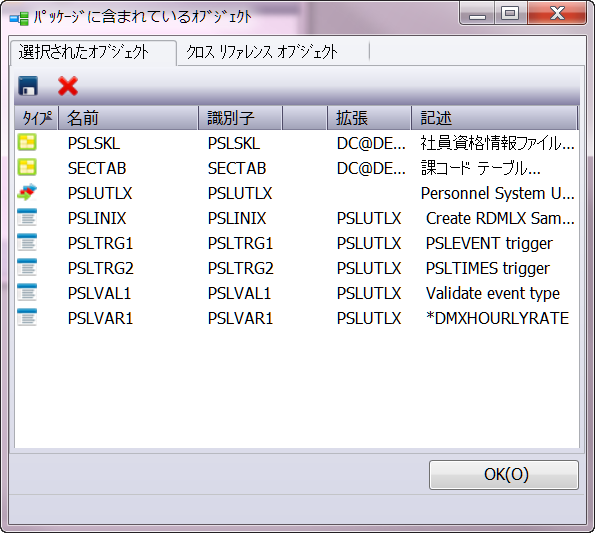
Task: Click the function icon for PSLINIX
Action: tap(27, 217)
